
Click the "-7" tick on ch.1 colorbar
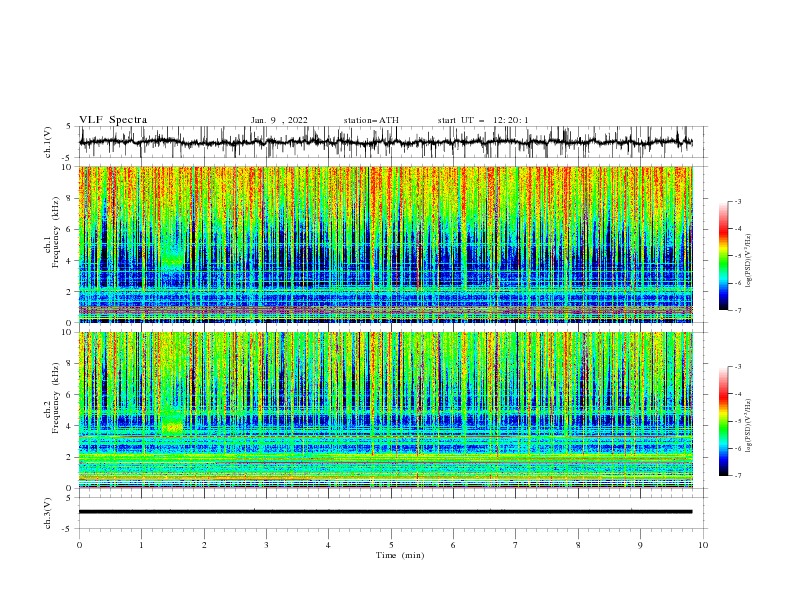[x=738, y=310]
